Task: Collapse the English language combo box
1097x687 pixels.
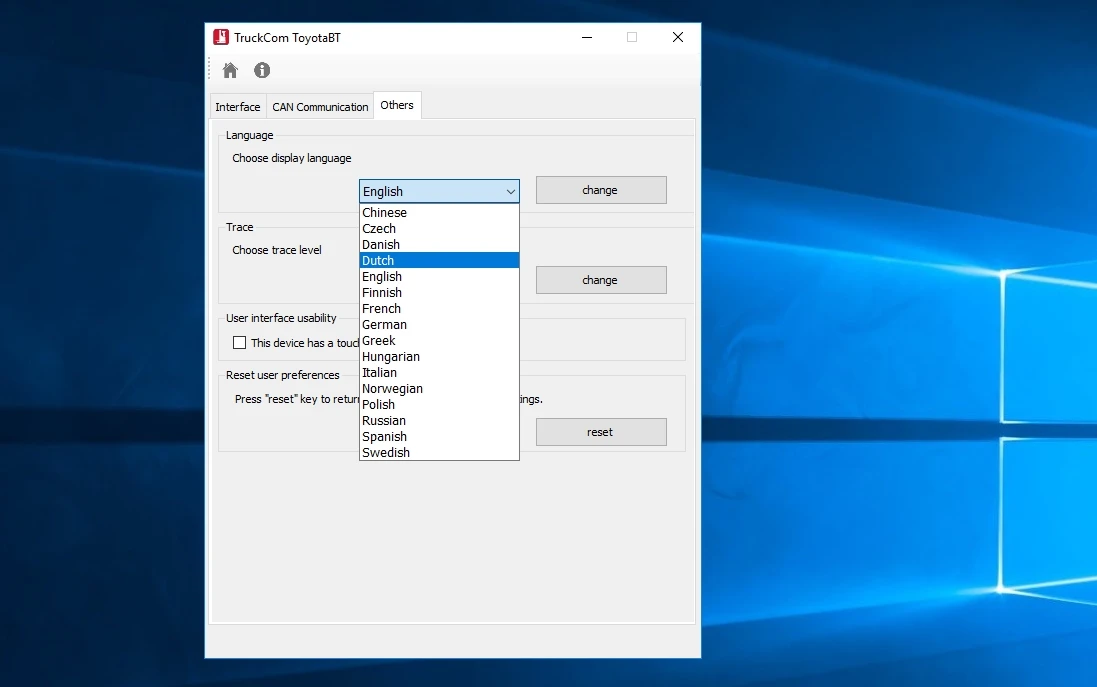Action: tap(510, 191)
